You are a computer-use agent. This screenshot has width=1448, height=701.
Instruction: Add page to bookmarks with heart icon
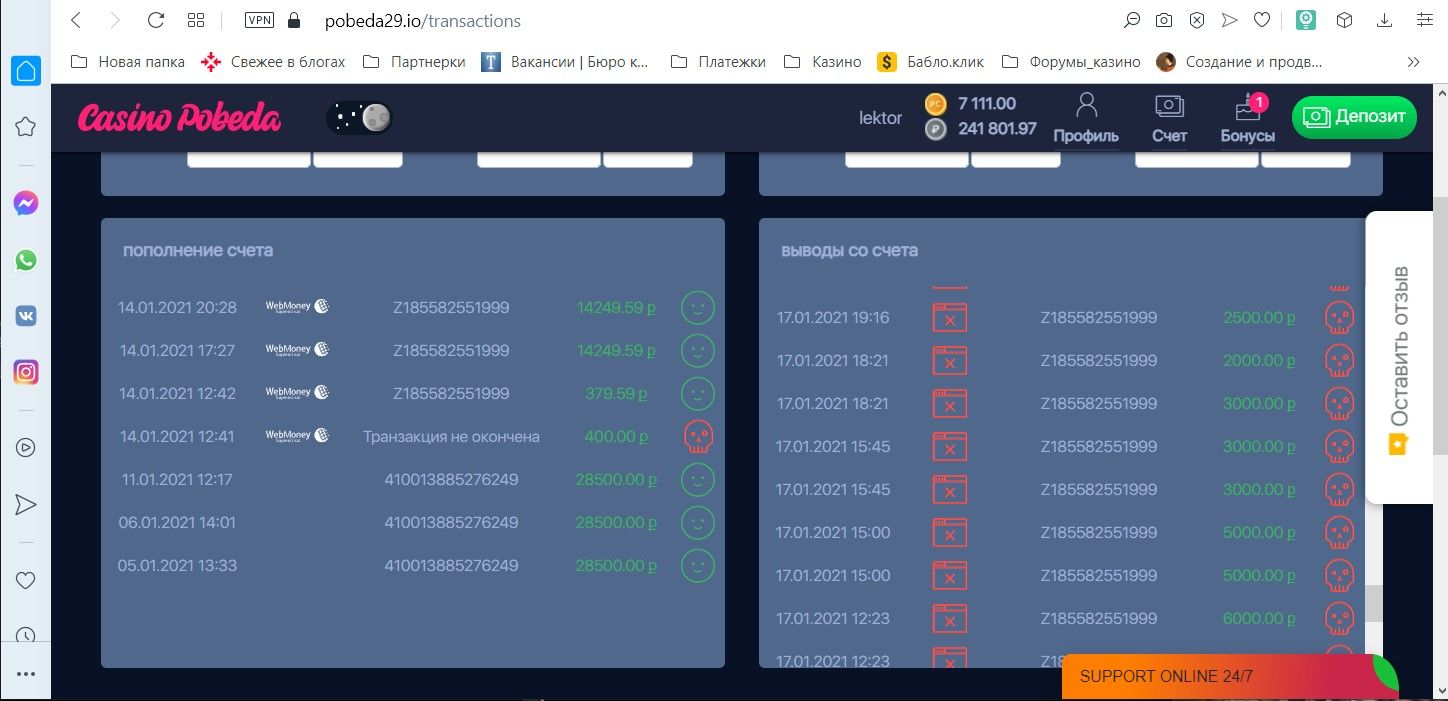(x=1262, y=20)
